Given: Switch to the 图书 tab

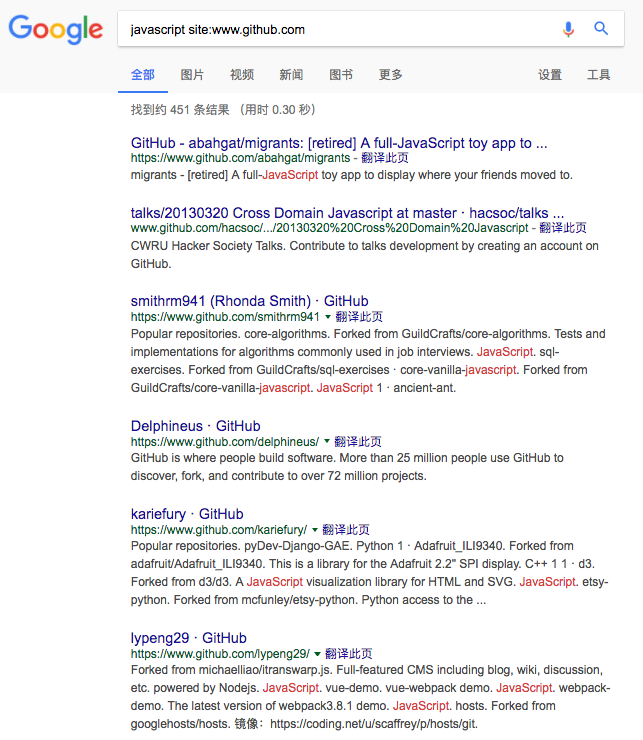Looking at the screenshot, I should [x=341, y=75].
